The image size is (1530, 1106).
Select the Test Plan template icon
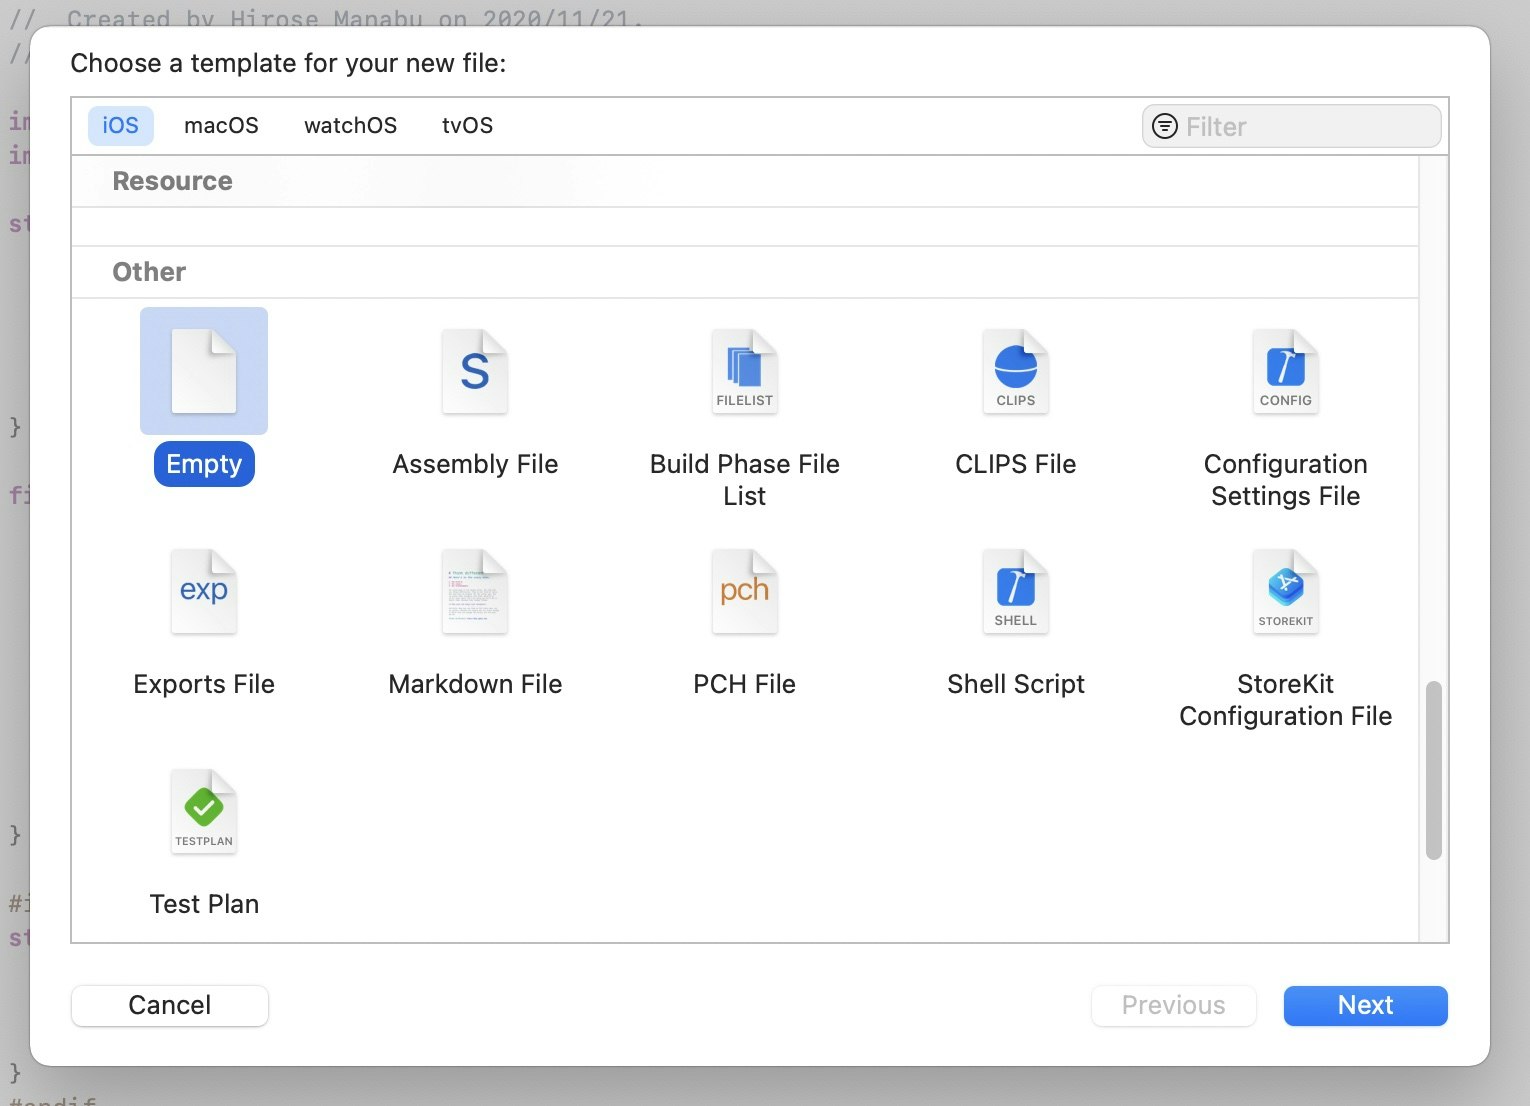204,811
